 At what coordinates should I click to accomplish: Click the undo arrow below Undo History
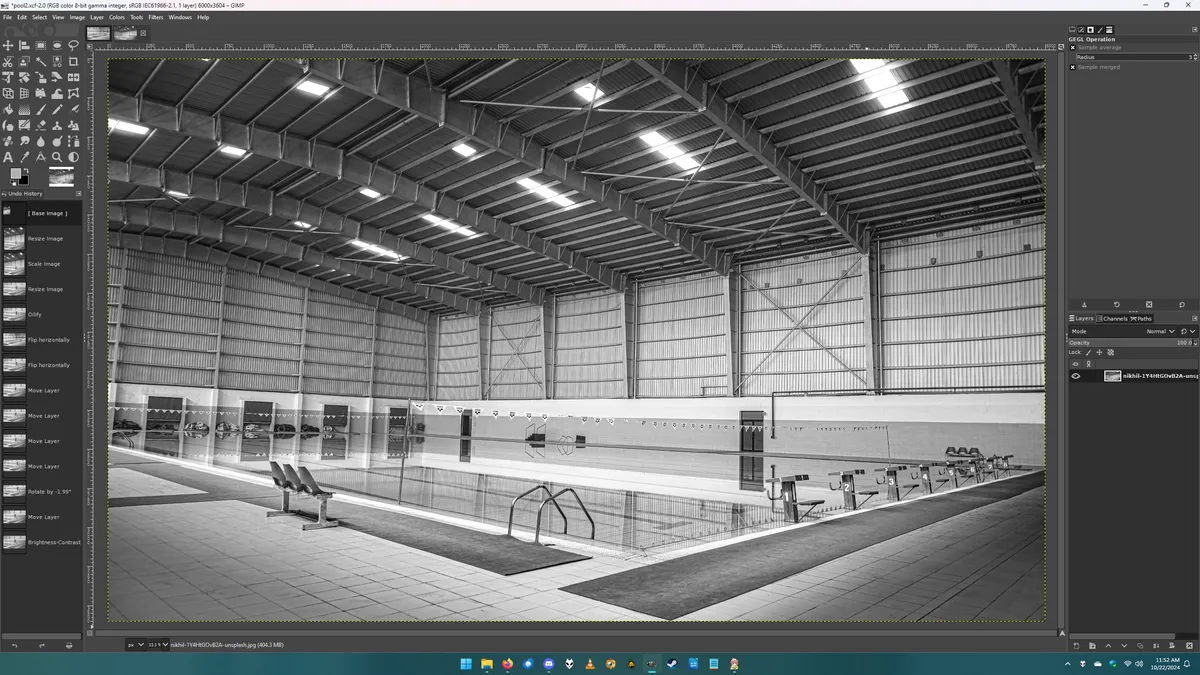[x=14, y=645]
